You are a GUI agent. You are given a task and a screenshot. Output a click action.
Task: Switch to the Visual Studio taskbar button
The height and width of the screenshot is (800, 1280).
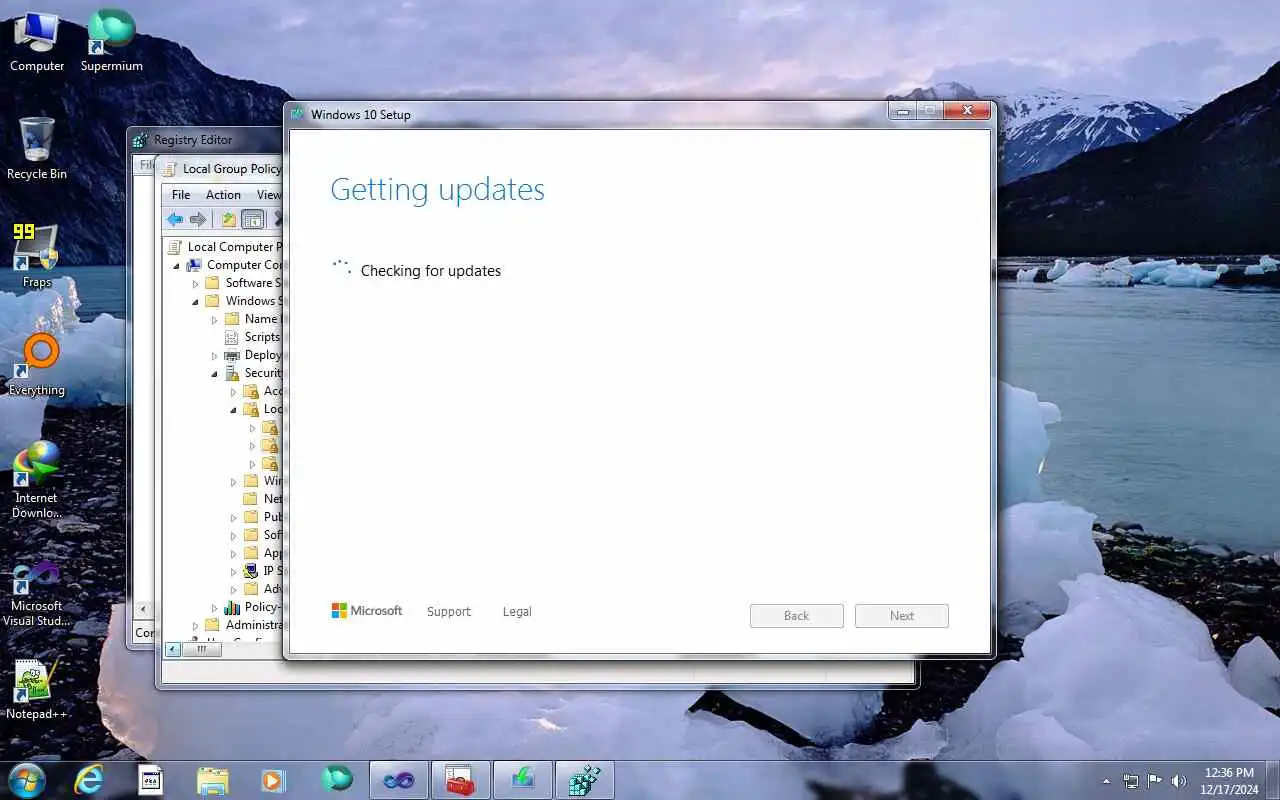point(399,780)
